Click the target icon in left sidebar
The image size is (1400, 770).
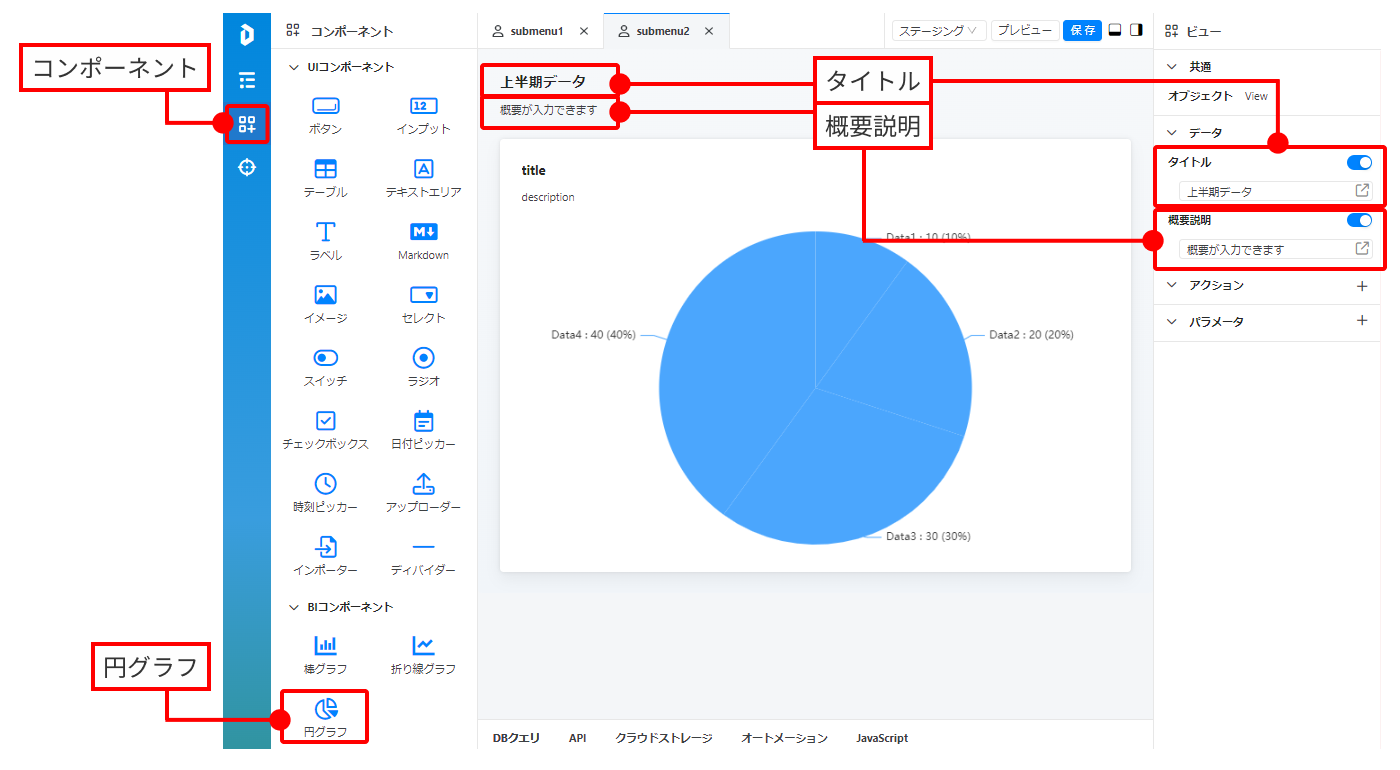point(247,167)
